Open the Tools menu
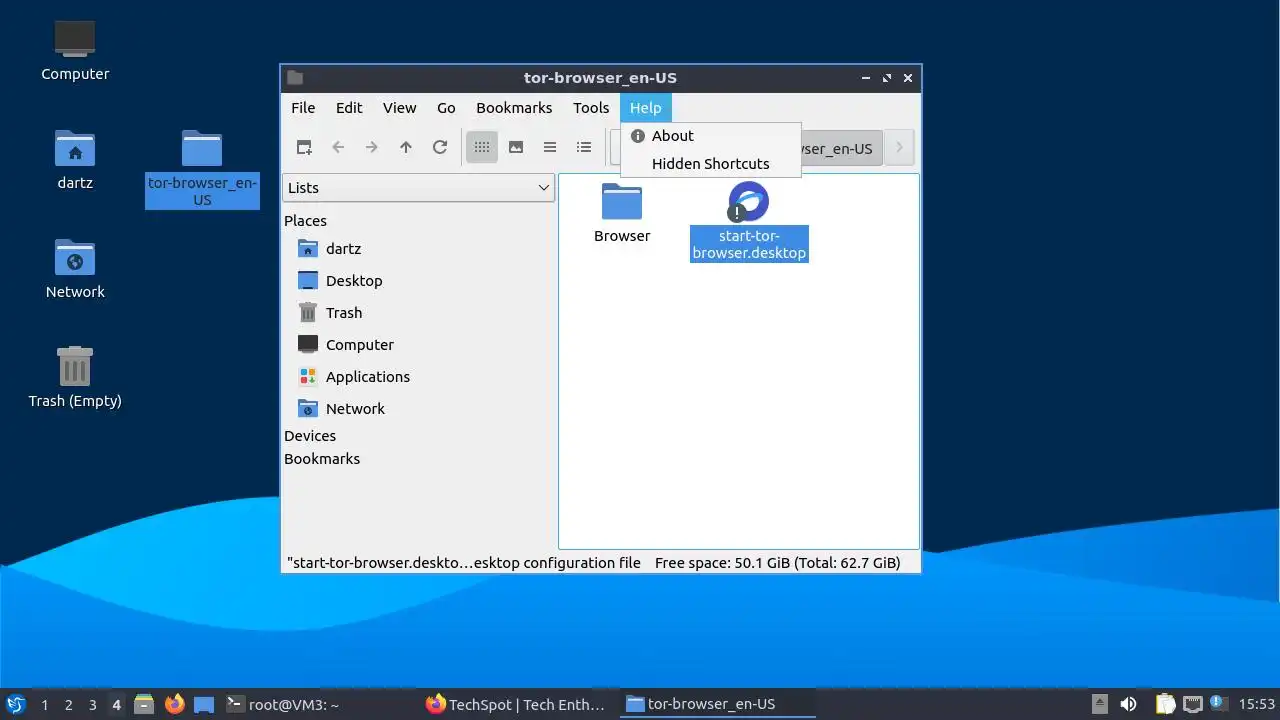Image resolution: width=1280 pixels, height=720 pixels. point(591,107)
